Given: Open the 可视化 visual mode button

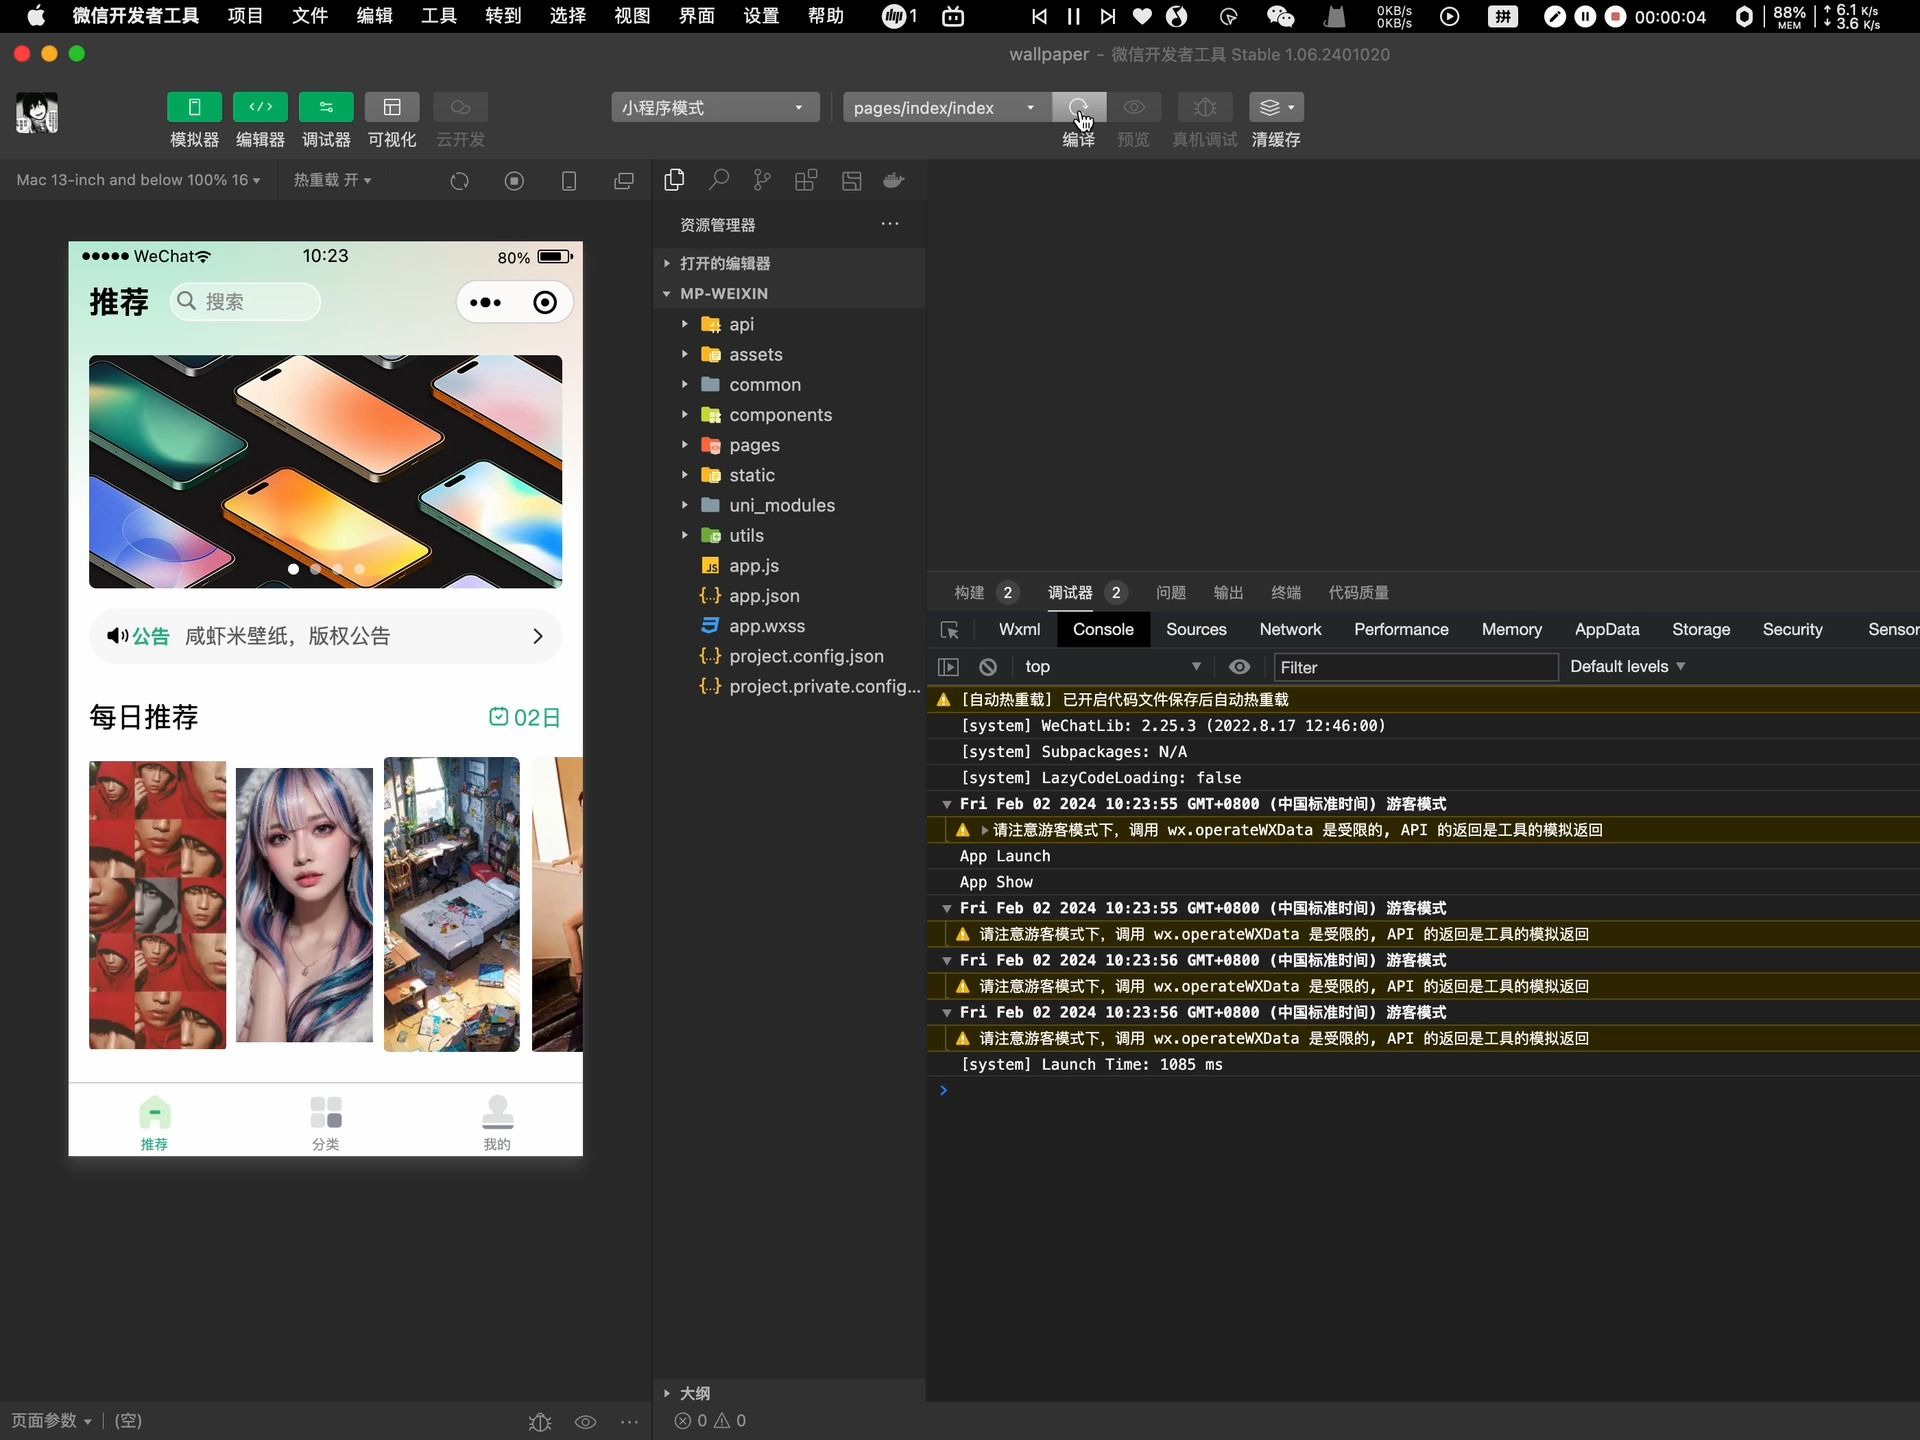Looking at the screenshot, I should (392, 107).
